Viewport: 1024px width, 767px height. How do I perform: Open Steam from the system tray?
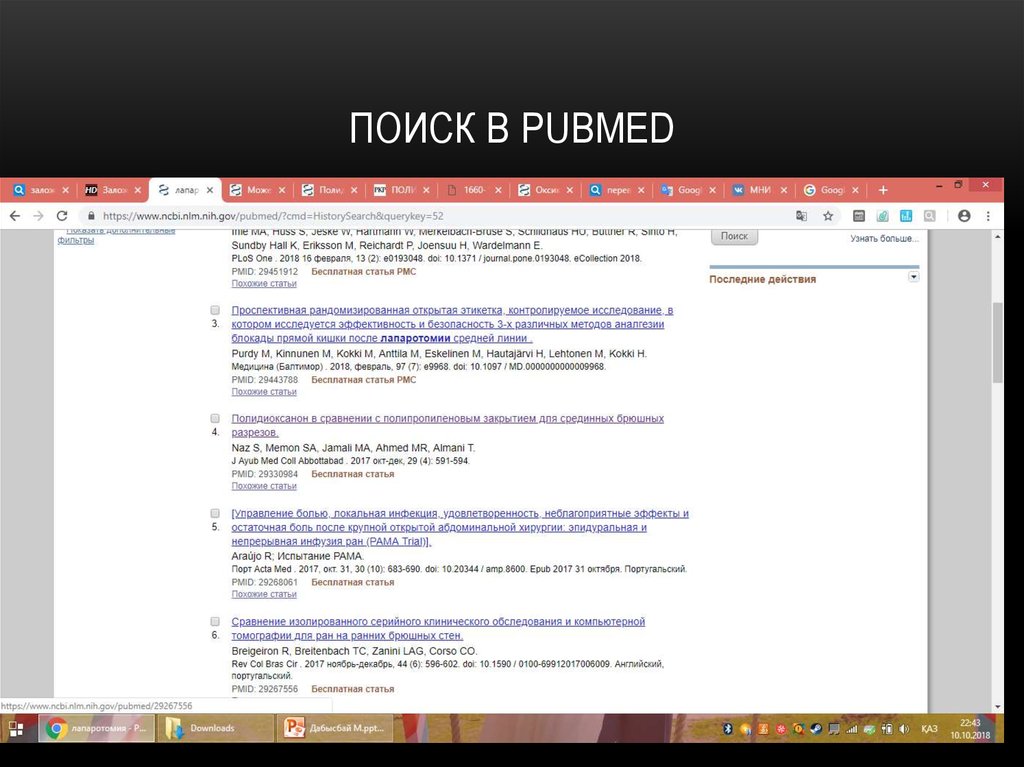815,729
